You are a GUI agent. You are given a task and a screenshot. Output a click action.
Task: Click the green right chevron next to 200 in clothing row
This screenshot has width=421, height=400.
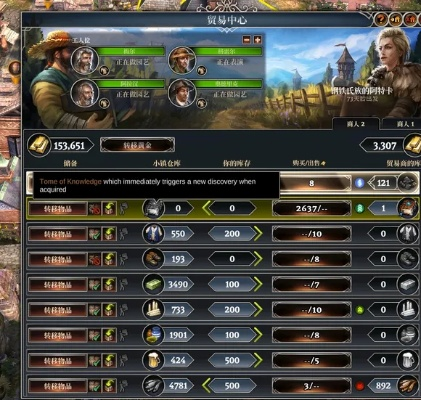point(258,234)
